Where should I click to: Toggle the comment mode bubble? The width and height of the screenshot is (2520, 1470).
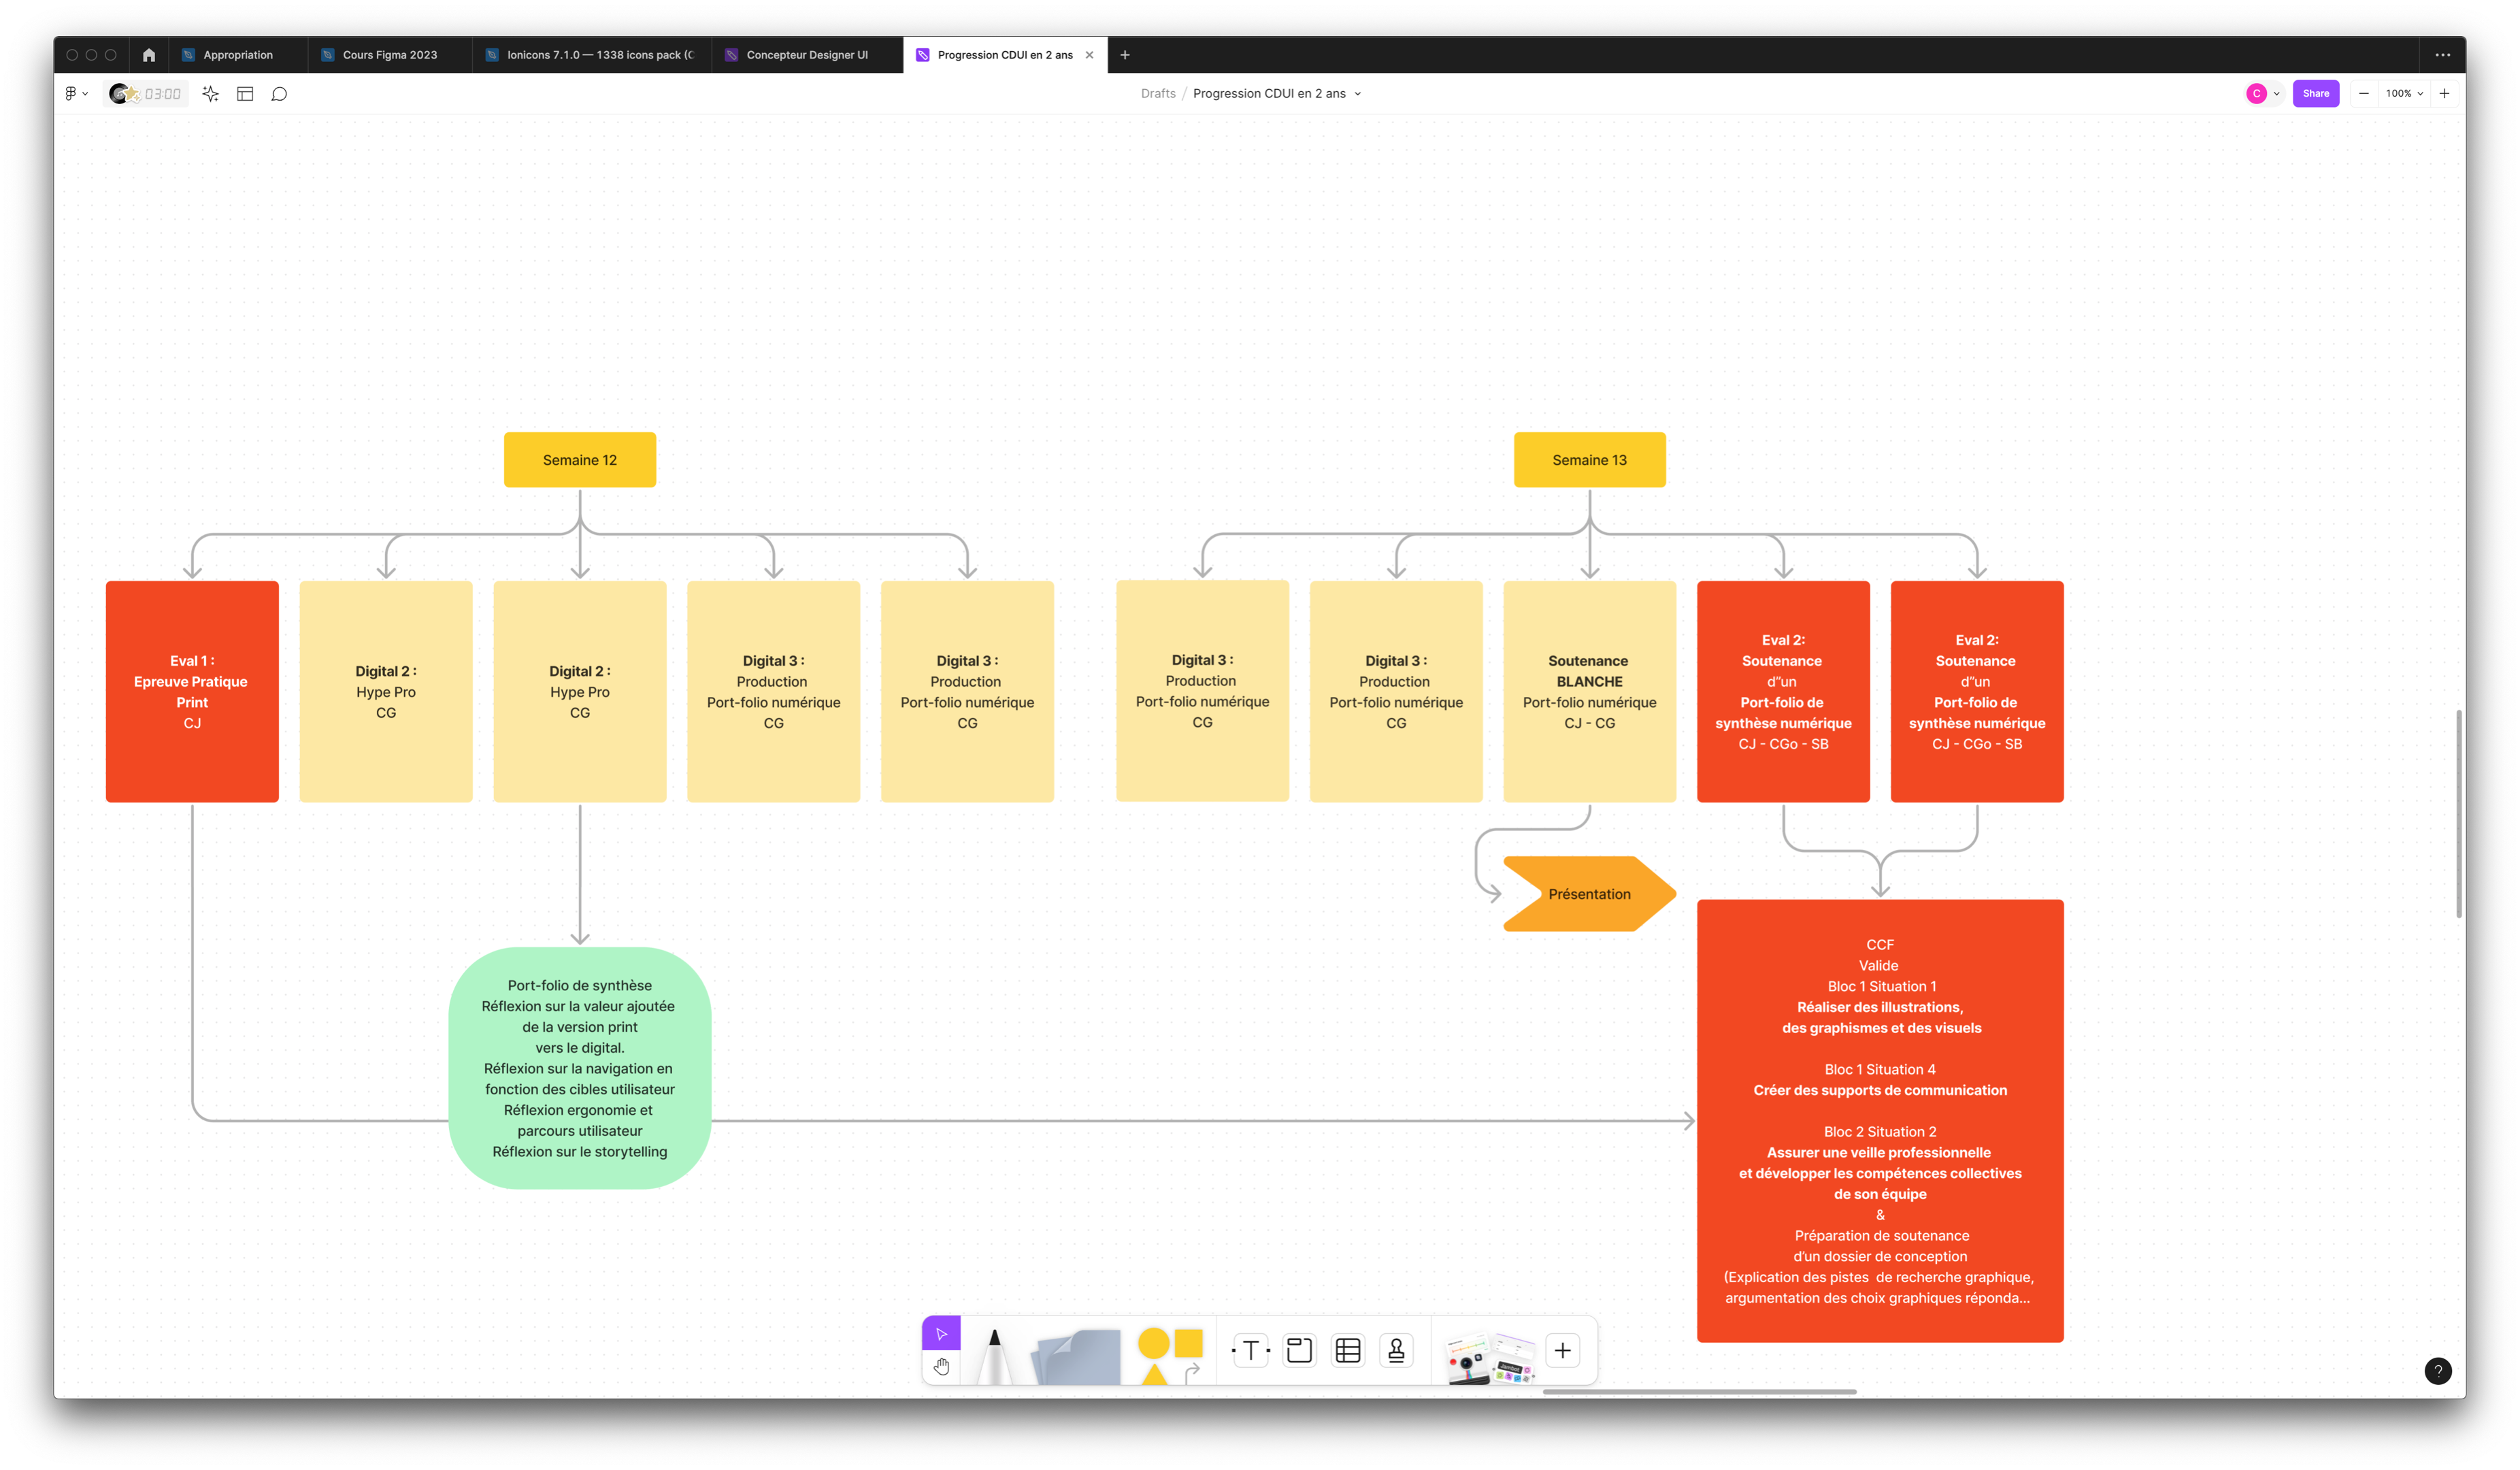pyautogui.click(x=280, y=94)
